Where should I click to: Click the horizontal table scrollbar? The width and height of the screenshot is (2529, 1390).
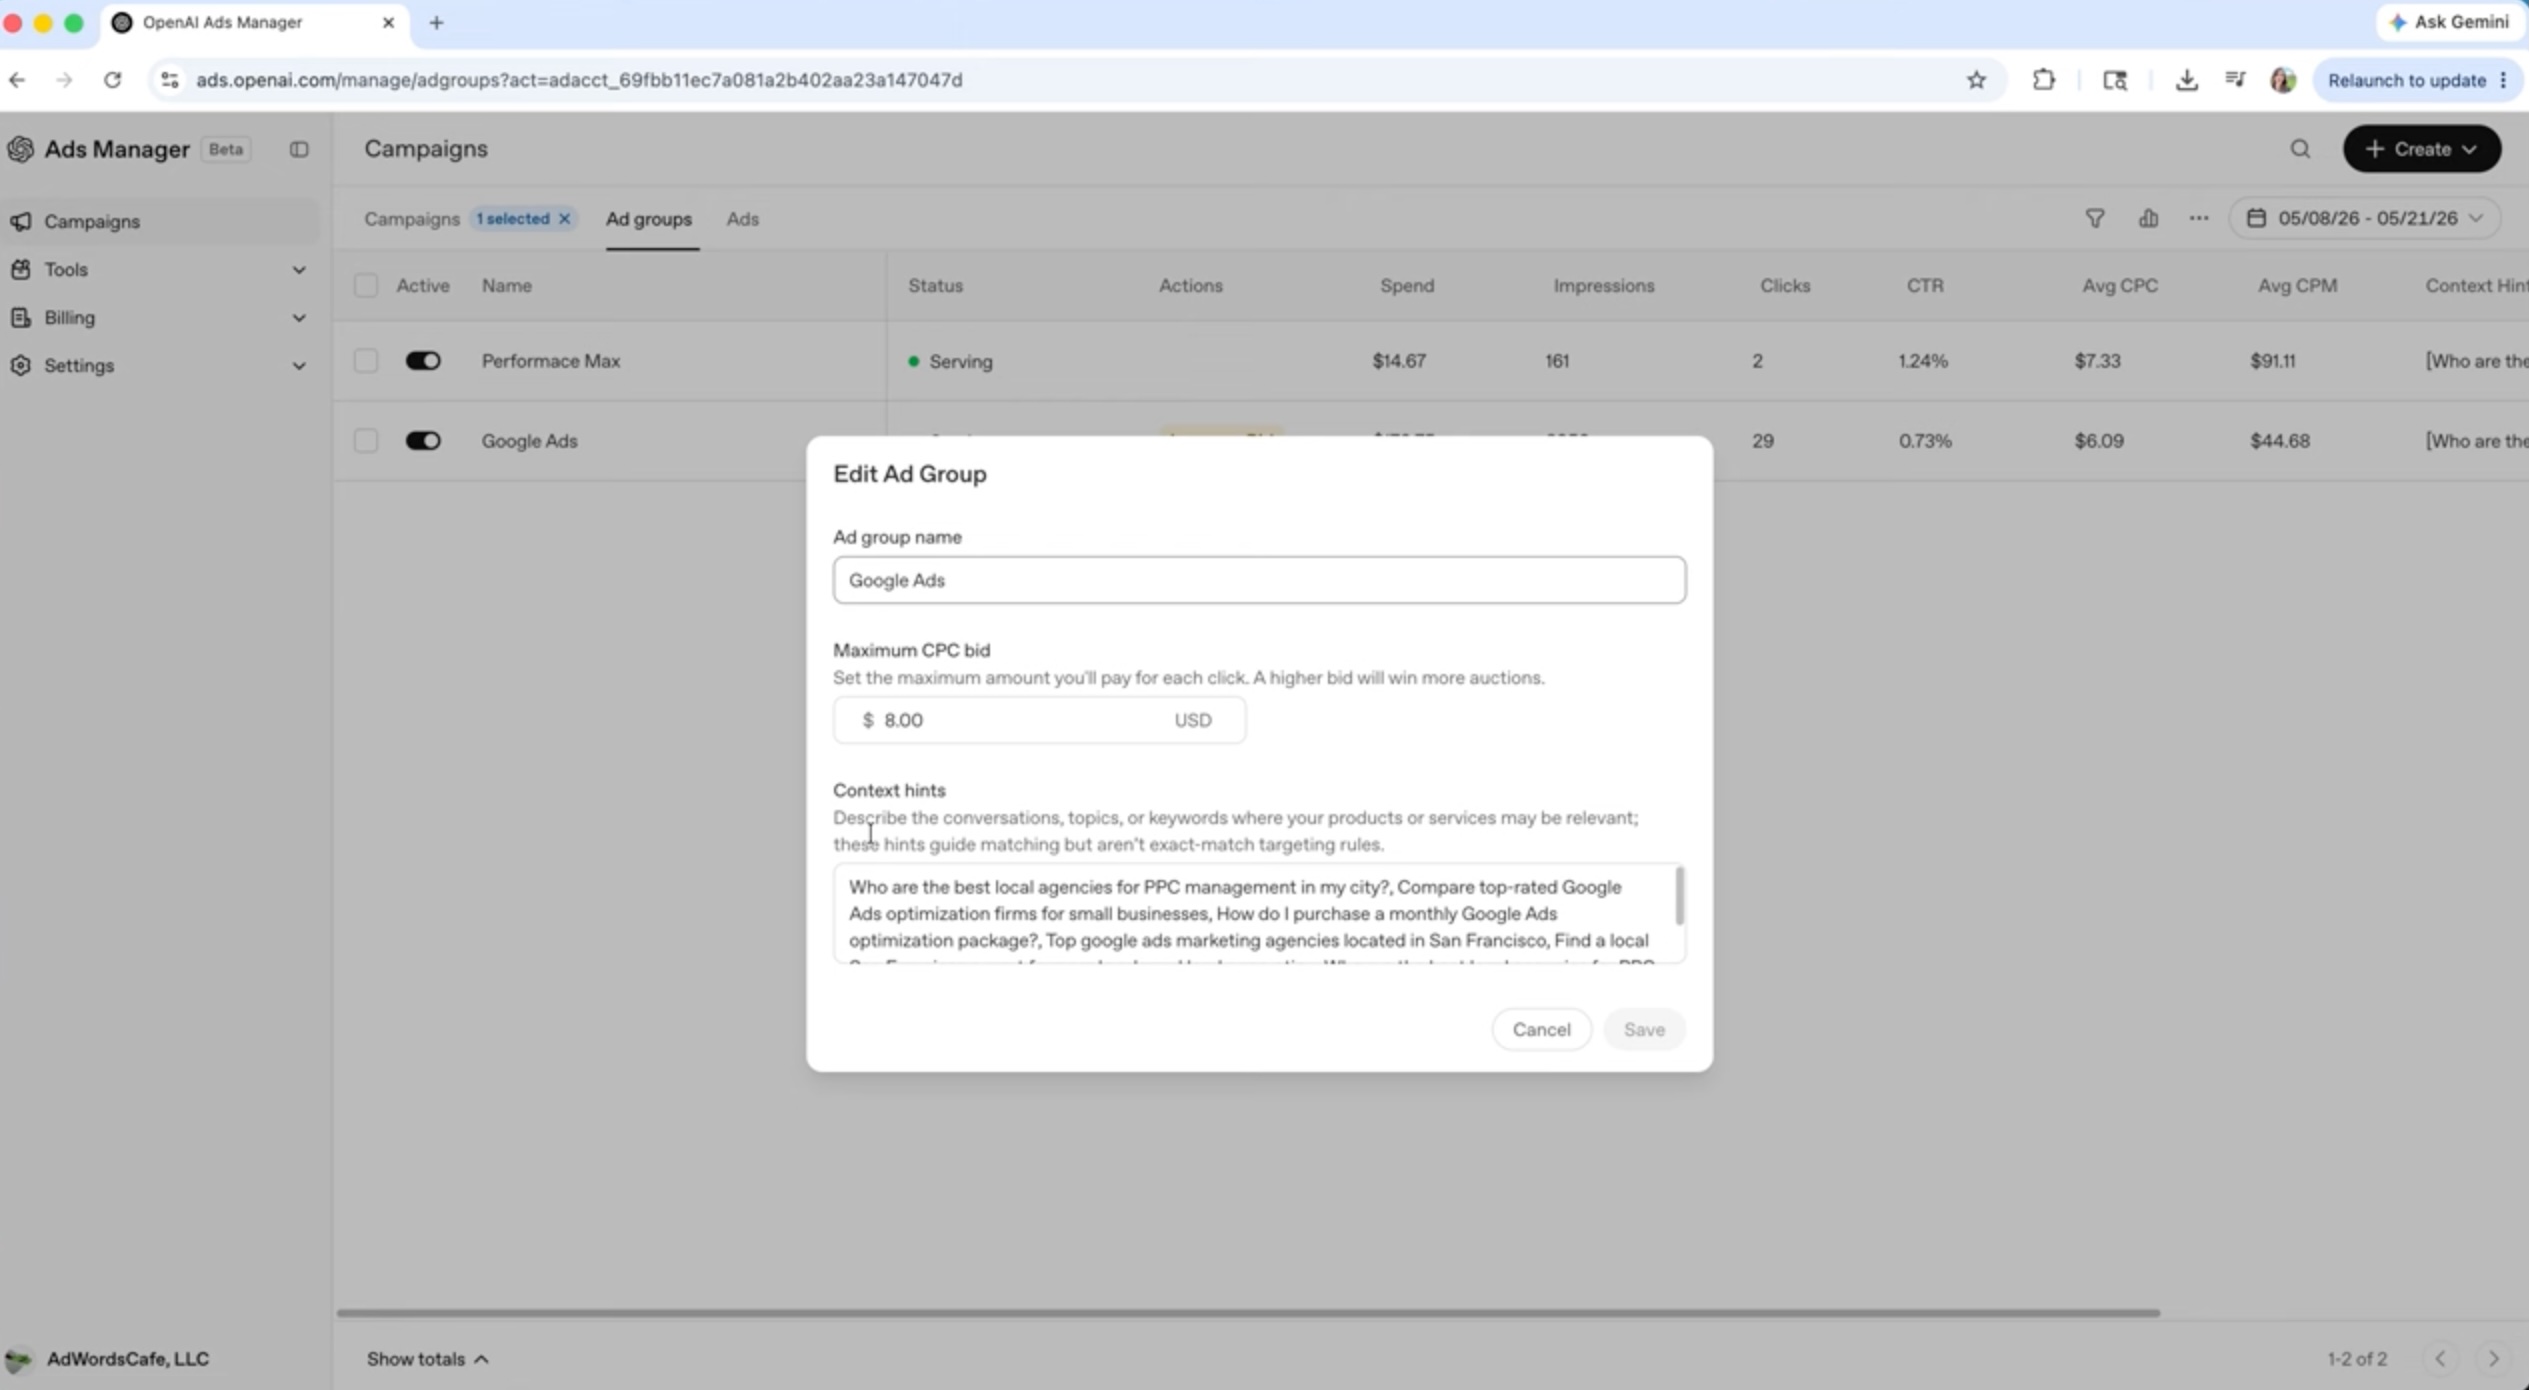[x=1248, y=1312]
